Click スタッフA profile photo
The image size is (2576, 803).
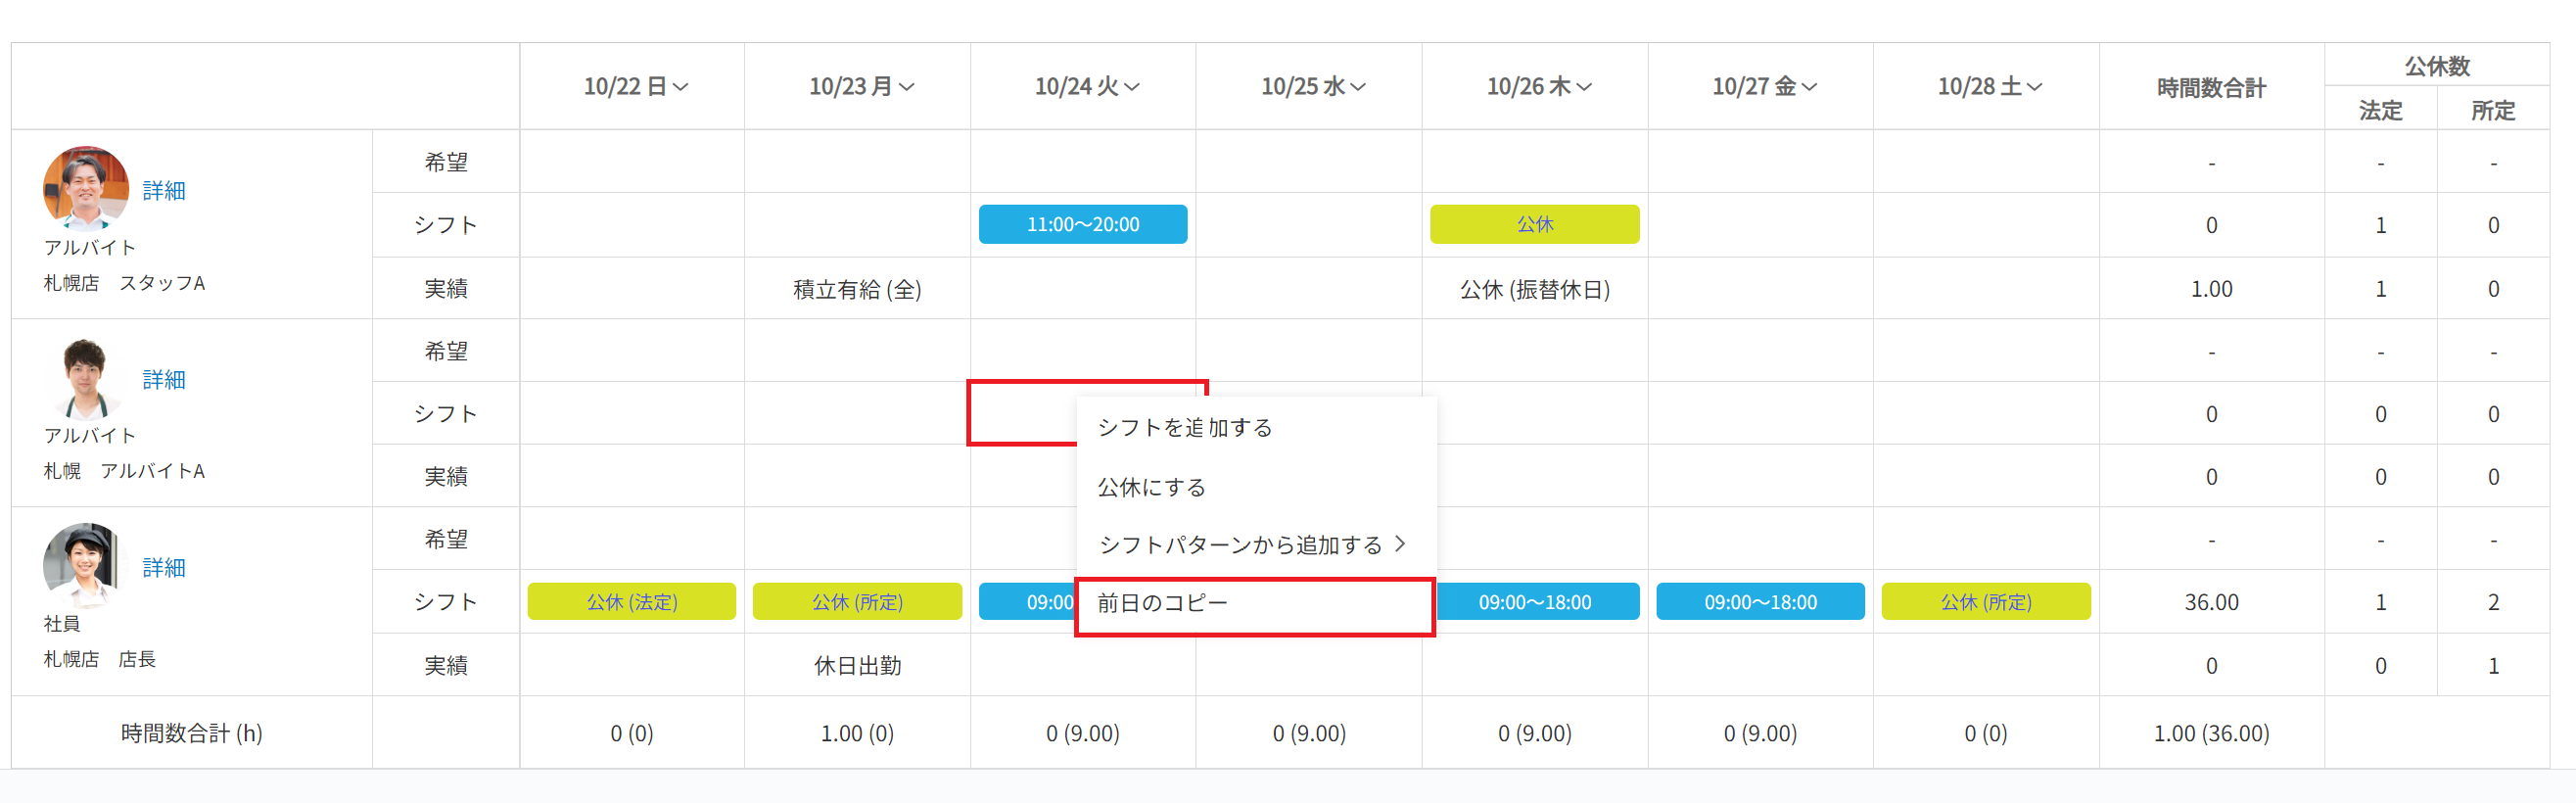click(85, 187)
